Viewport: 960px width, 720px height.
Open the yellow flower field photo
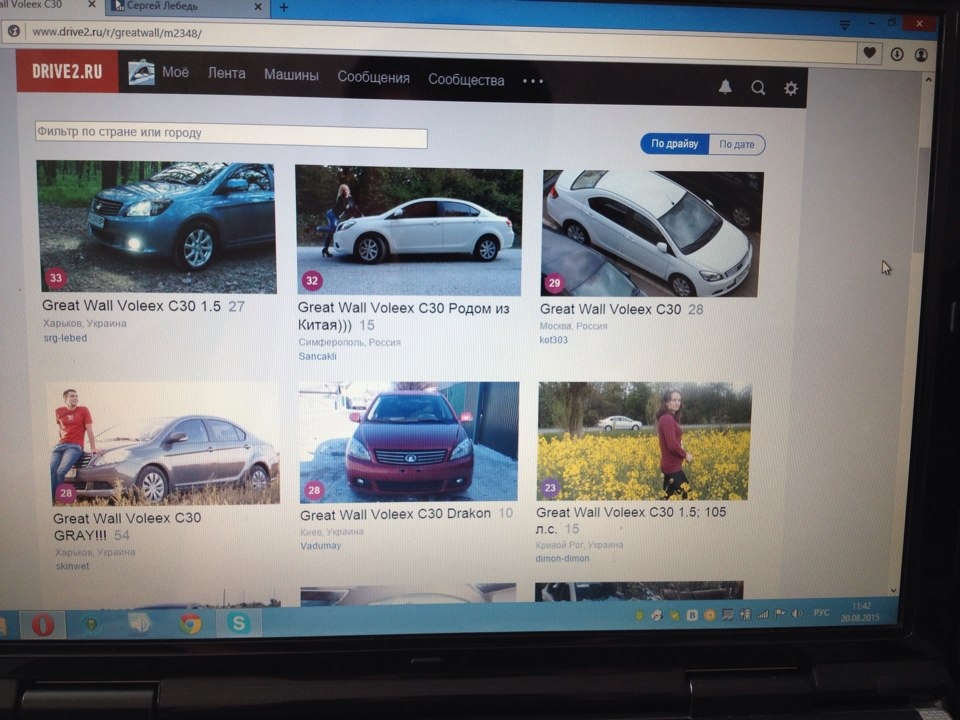(644, 441)
